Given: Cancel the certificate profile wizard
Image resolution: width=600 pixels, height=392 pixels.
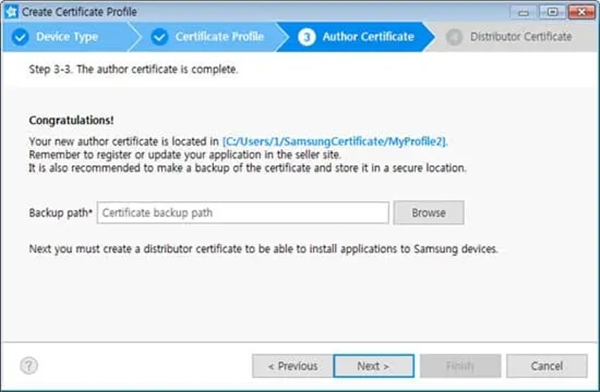Looking at the screenshot, I should point(547,366).
